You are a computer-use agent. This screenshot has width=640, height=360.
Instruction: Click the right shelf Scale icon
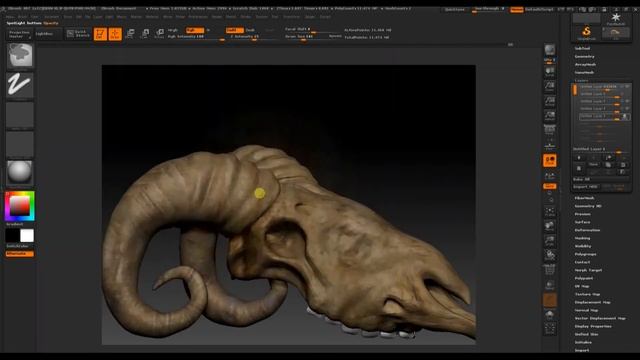pyautogui.click(x=550, y=240)
